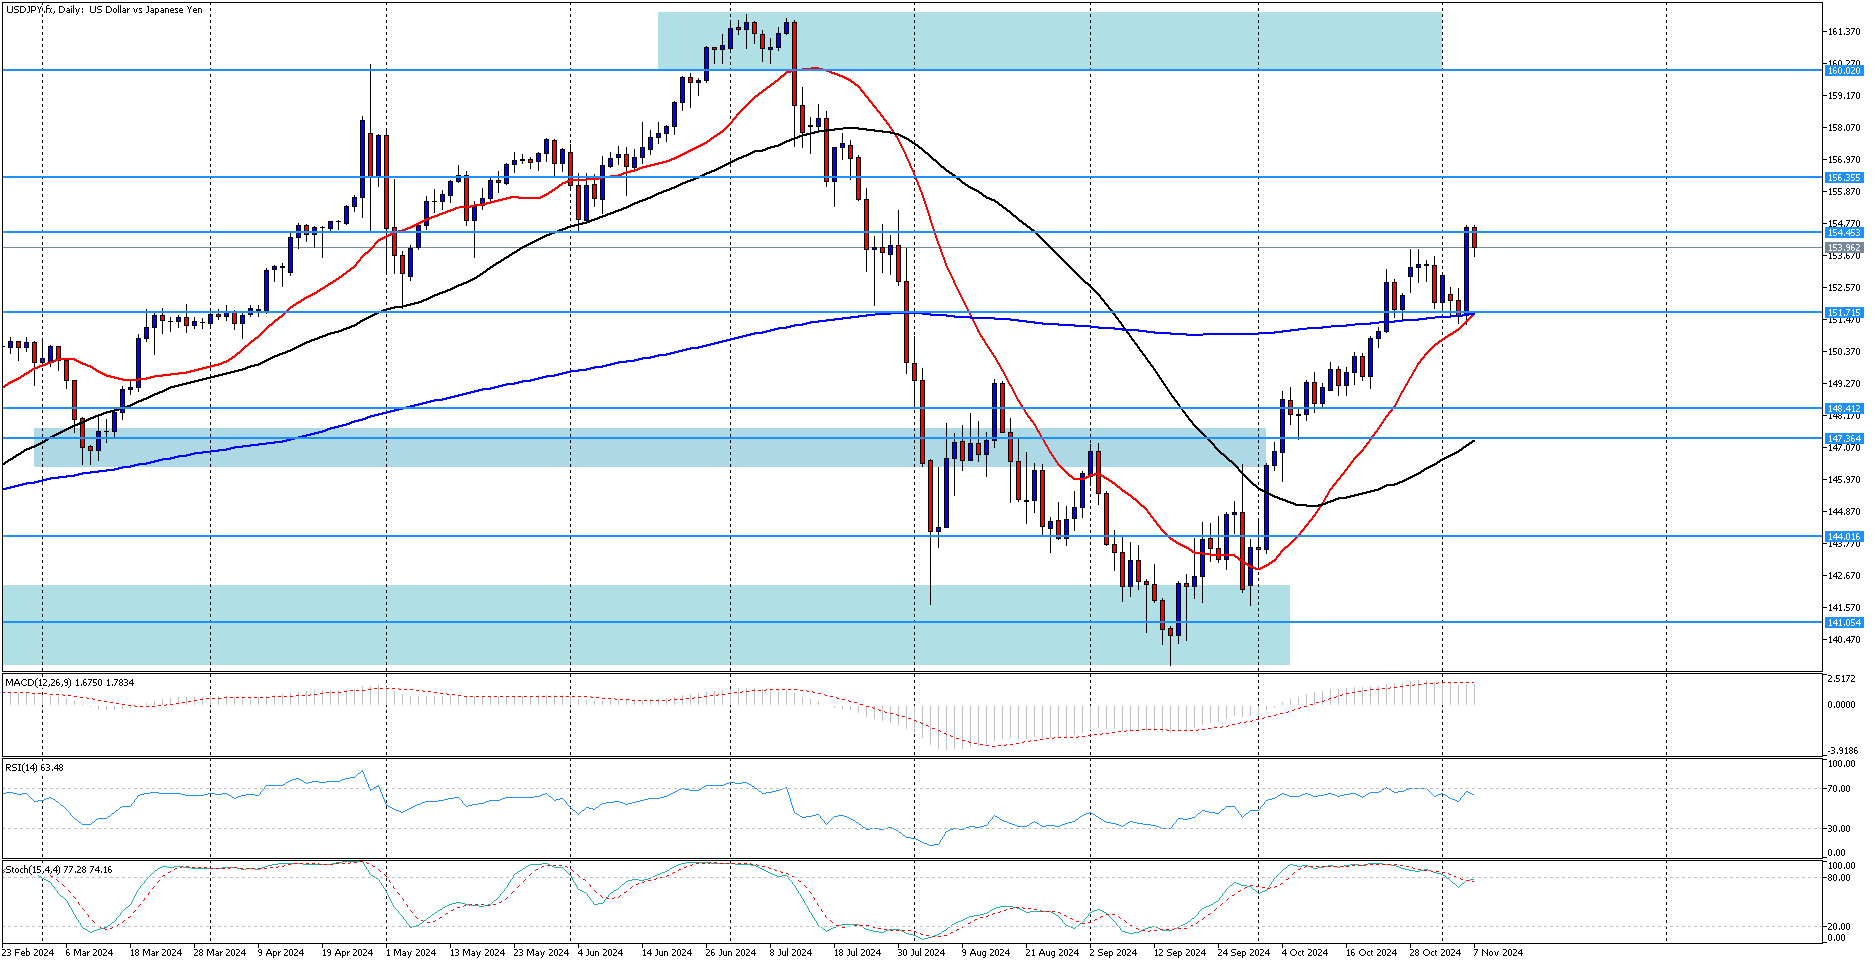Screen dimensions: 1875x964
Task: Click the 1 May 2024 date label
Action: [x=410, y=952]
